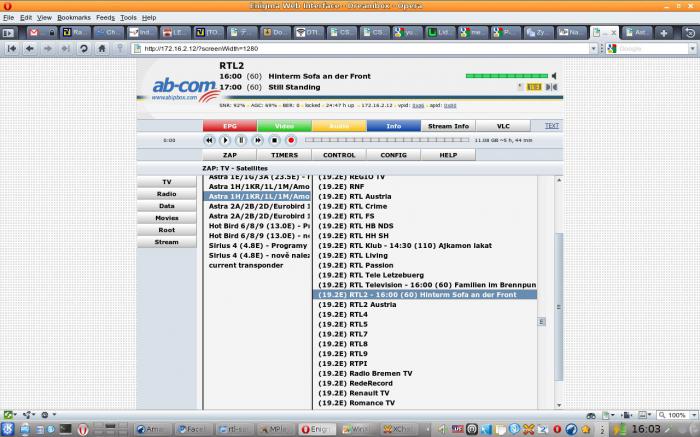Stop playback with the stop button
700x437 pixels.
[x=274, y=140]
